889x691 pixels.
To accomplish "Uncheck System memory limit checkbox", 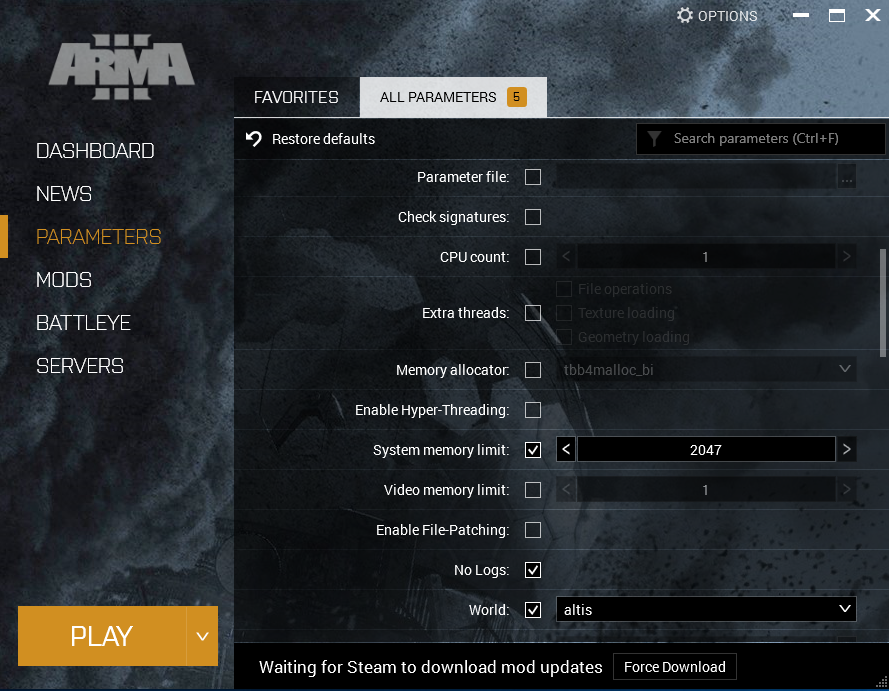I will click(x=533, y=450).
